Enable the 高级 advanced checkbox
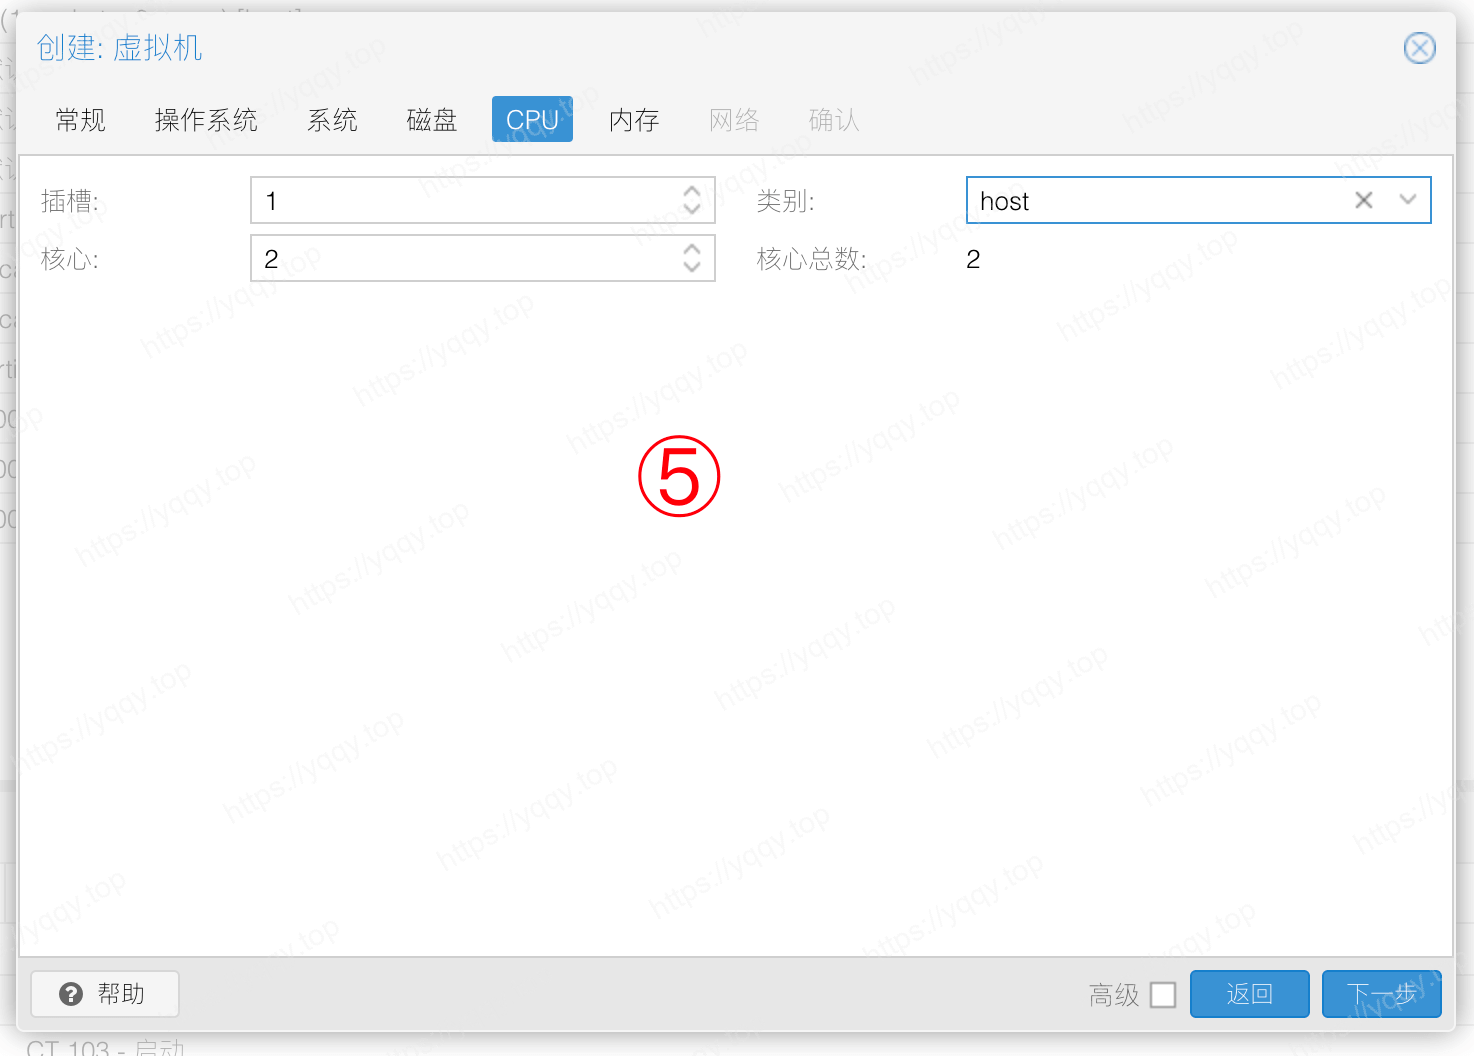Screen dimensions: 1474x1056 (1163, 995)
